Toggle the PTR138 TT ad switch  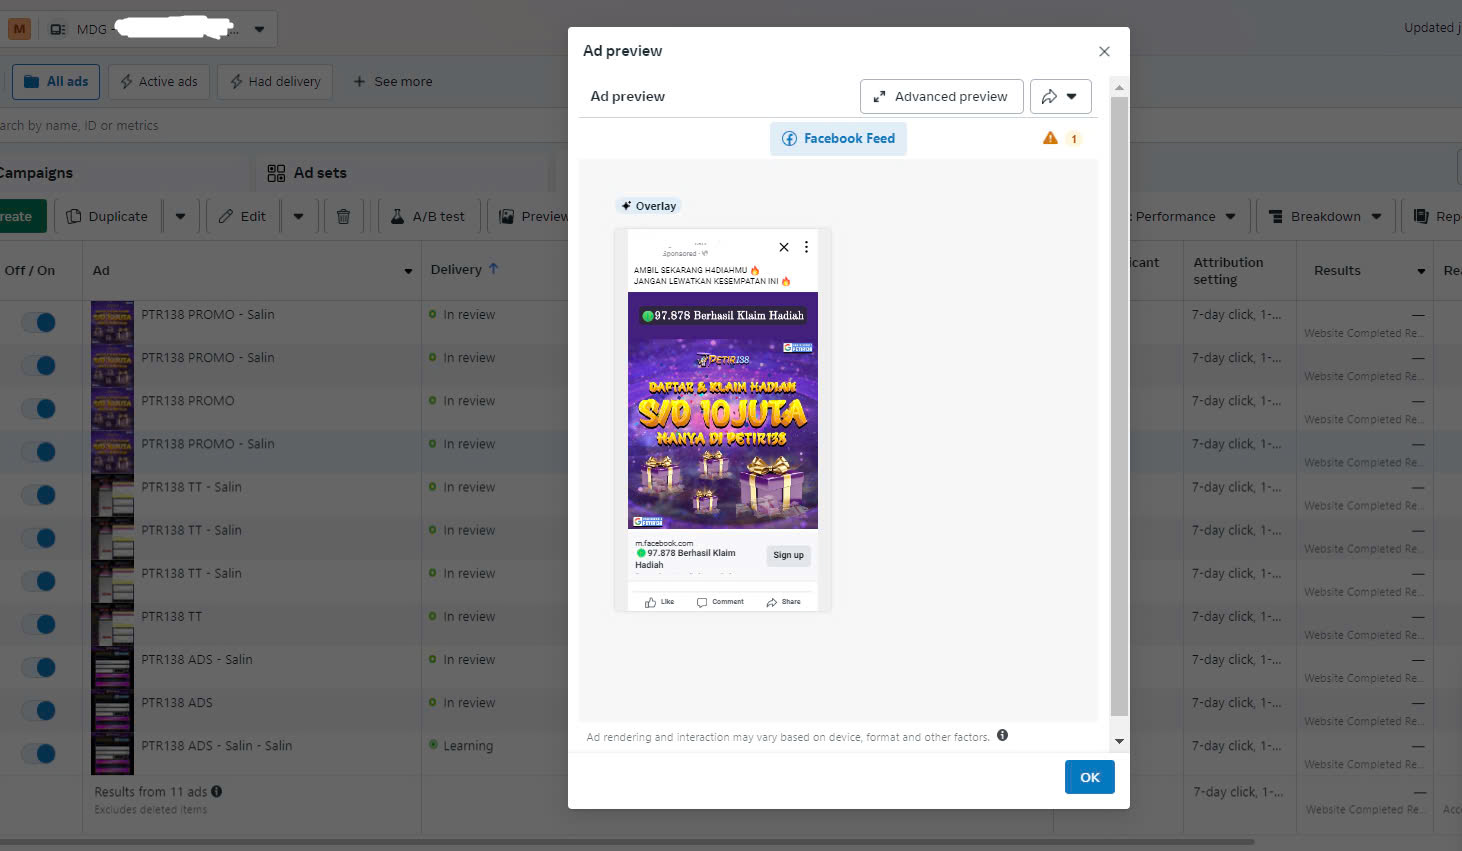(x=39, y=625)
